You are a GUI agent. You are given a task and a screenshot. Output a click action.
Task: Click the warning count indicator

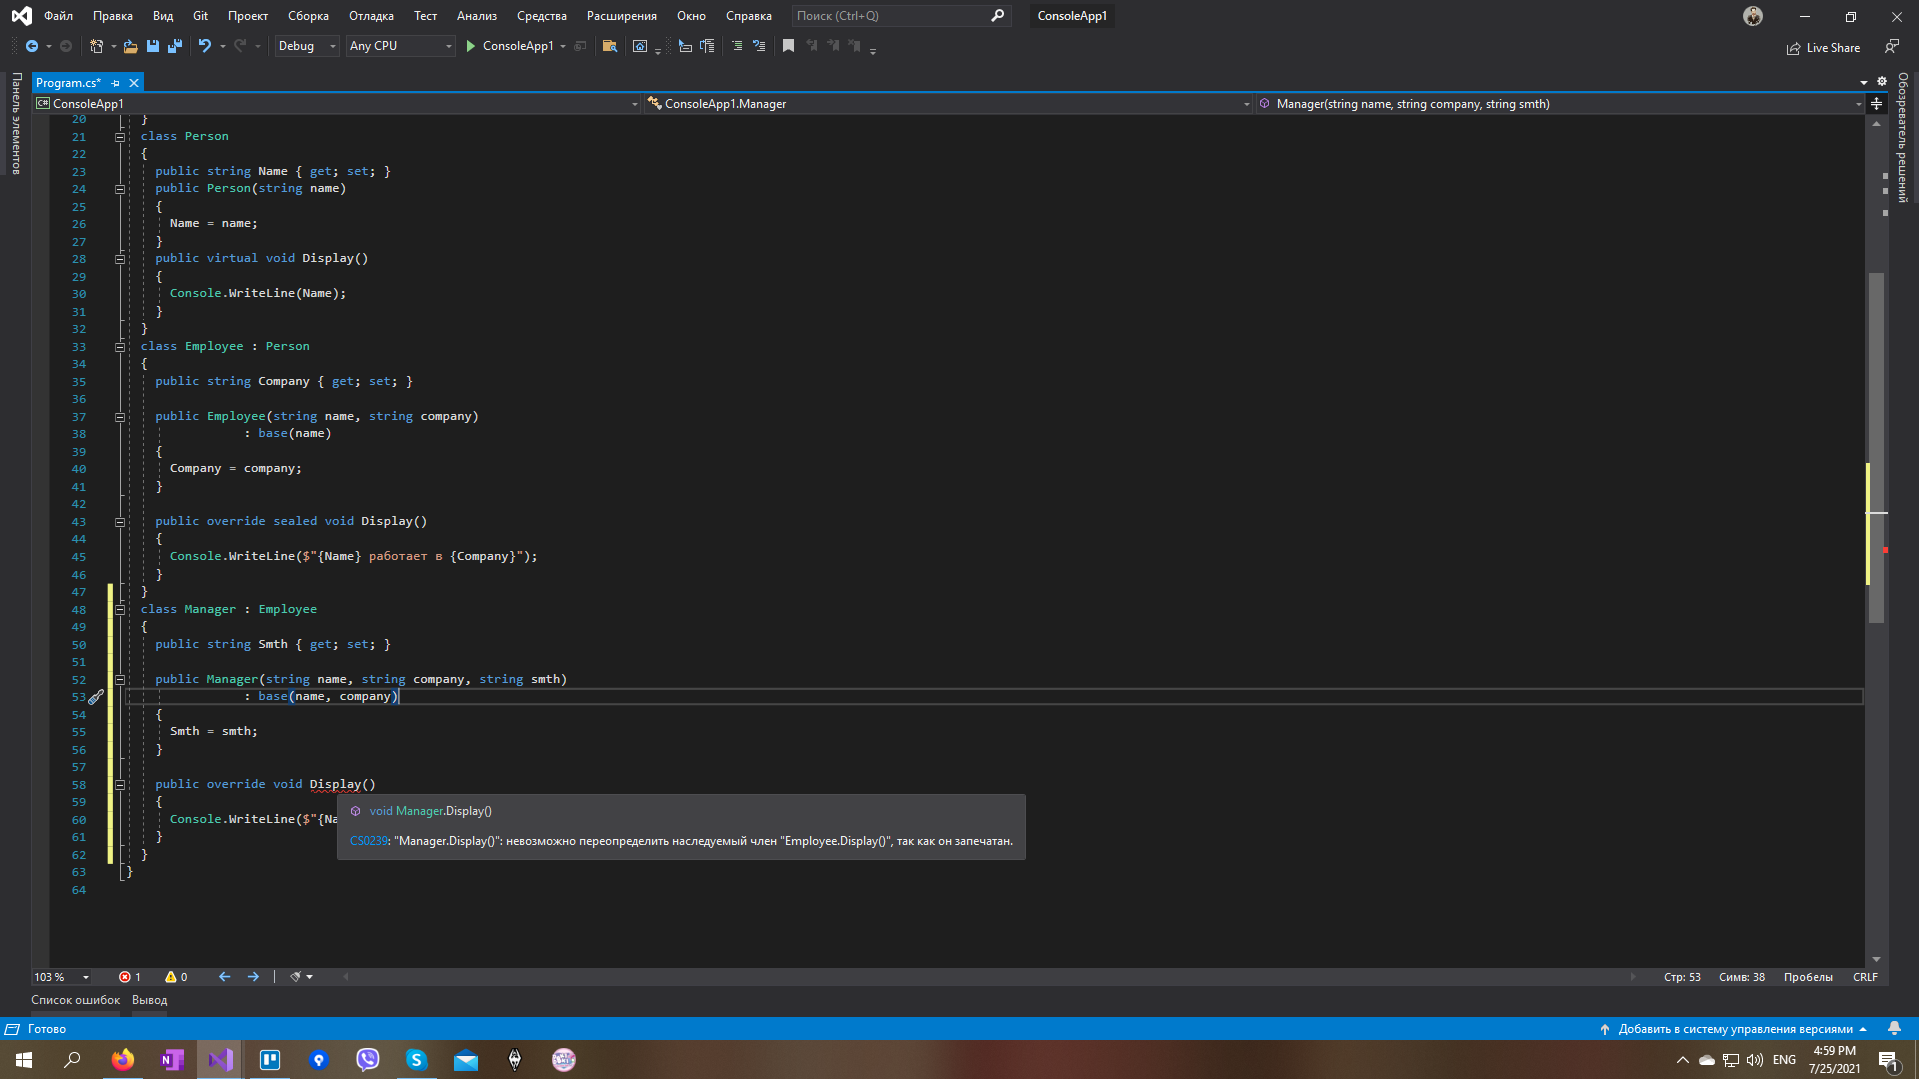pyautogui.click(x=176, y=977)
